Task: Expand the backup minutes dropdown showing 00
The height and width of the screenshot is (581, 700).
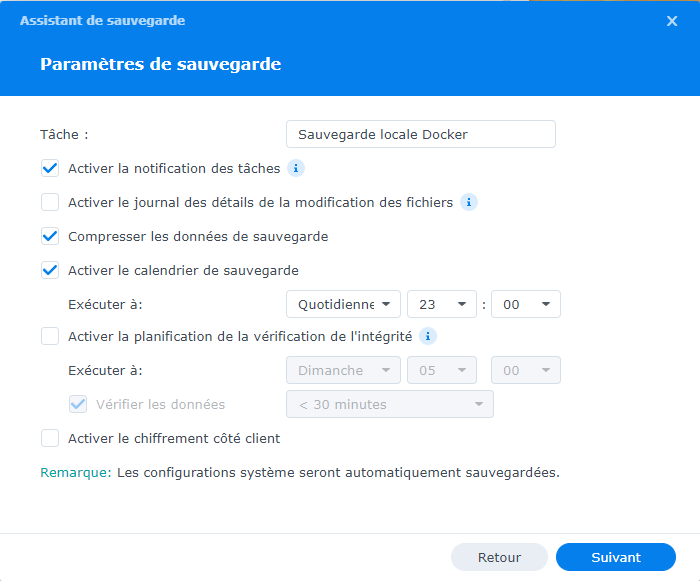Action: (526, 304)
